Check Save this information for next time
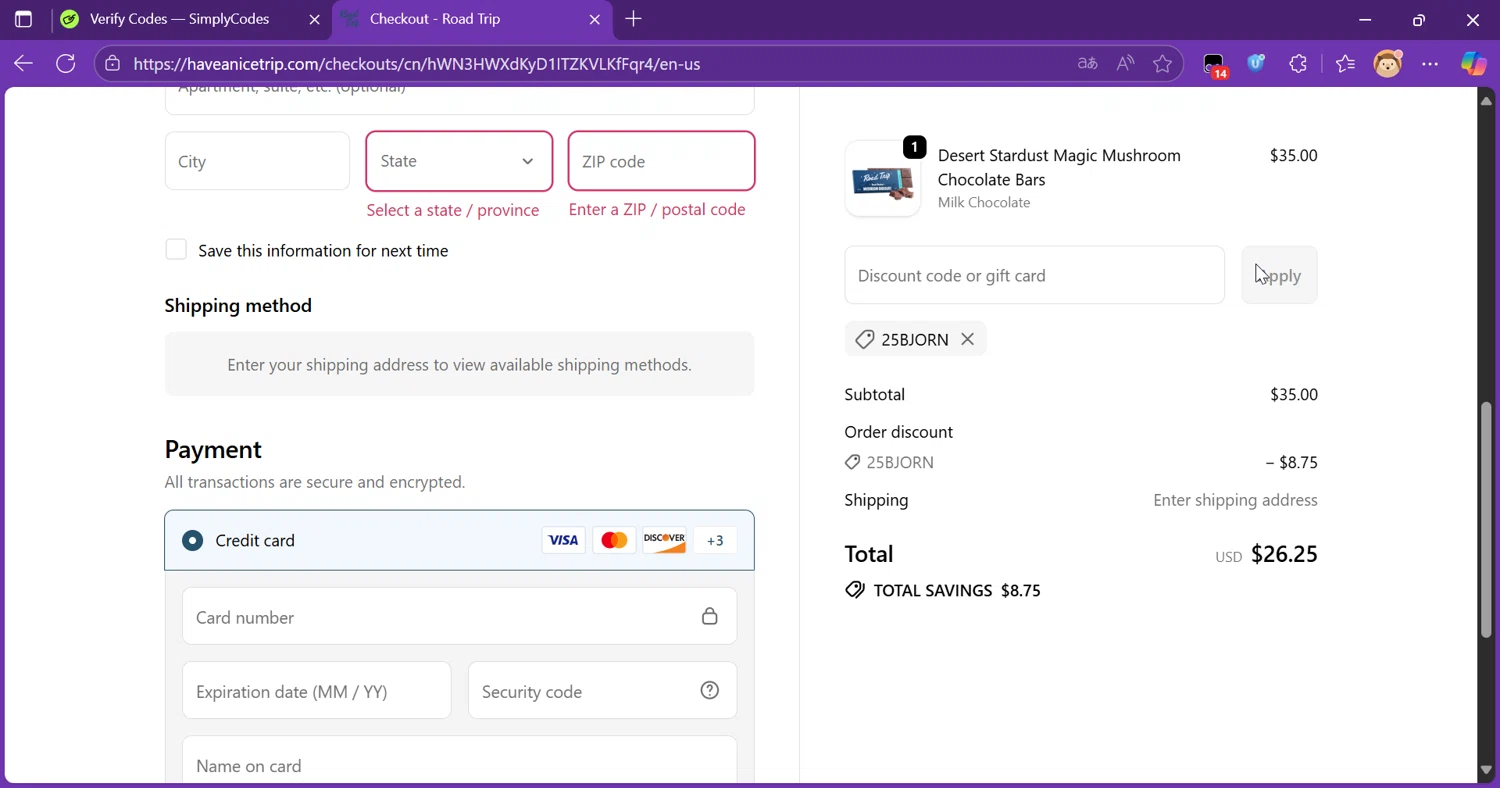This screenshot has width=1500, height=788. pyautogui.click(x=176, y=250)
